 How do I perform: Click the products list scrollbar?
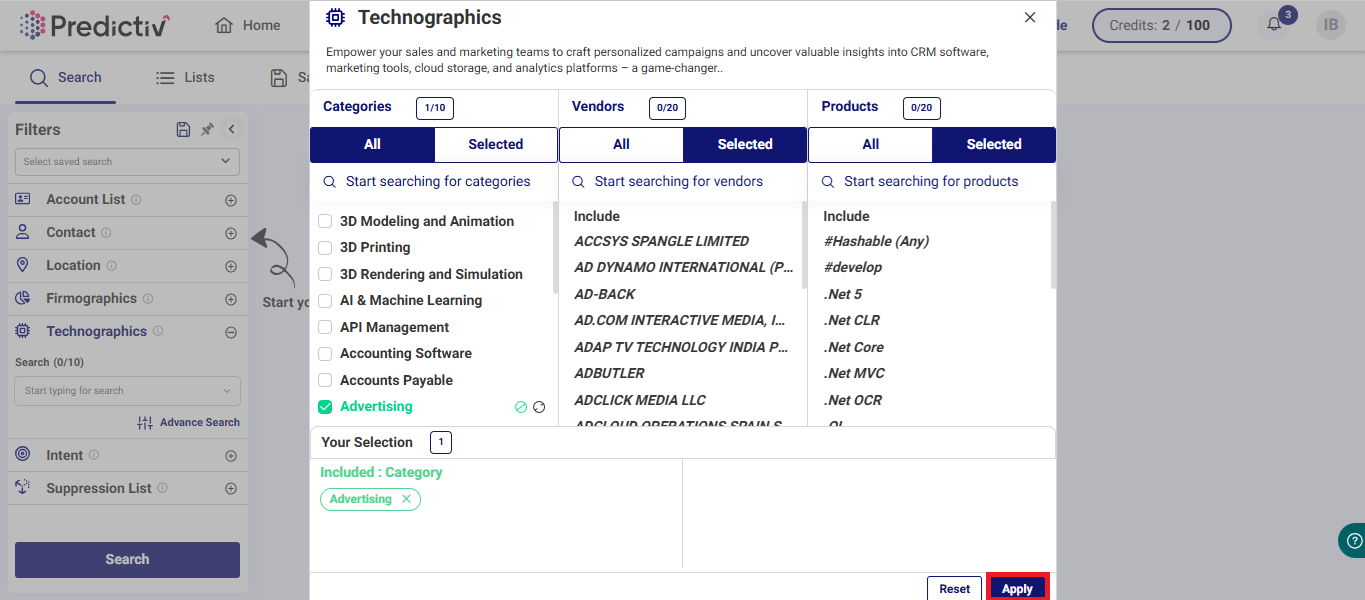point(1053,245)
